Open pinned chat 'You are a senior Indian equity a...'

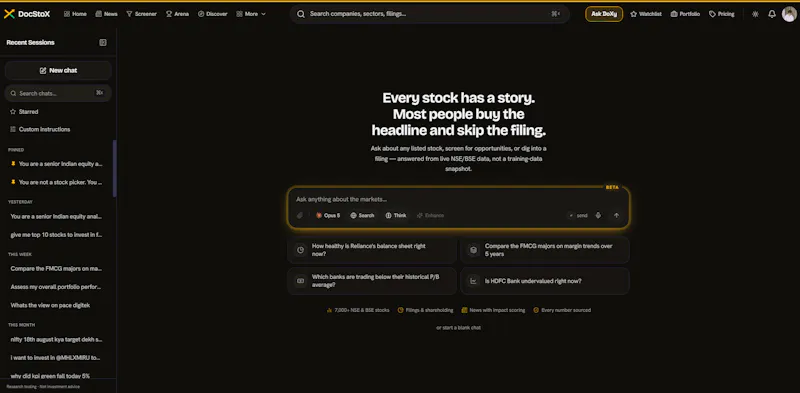[x=58, y=164]
